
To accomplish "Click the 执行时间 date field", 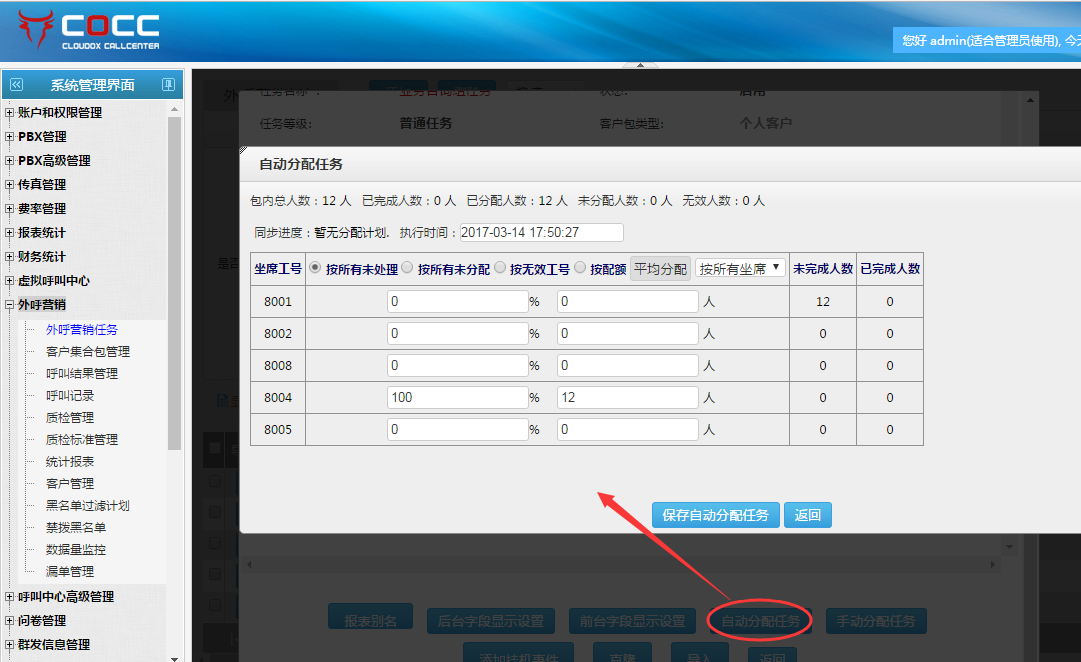I will (541, 233).
